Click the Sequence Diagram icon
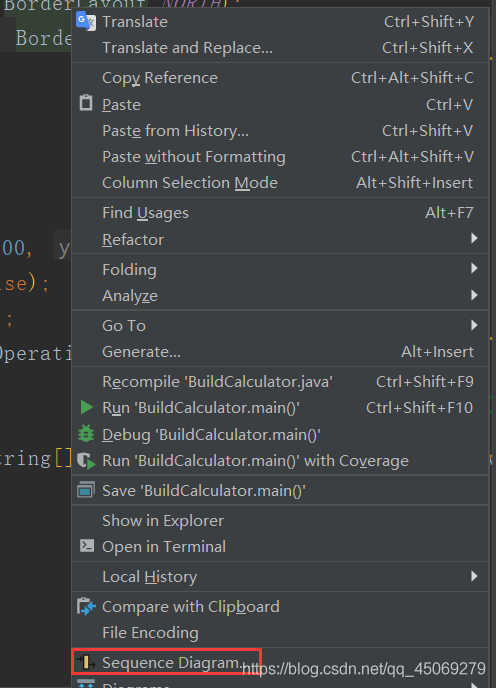496x688 pixels. coord(86,662)
